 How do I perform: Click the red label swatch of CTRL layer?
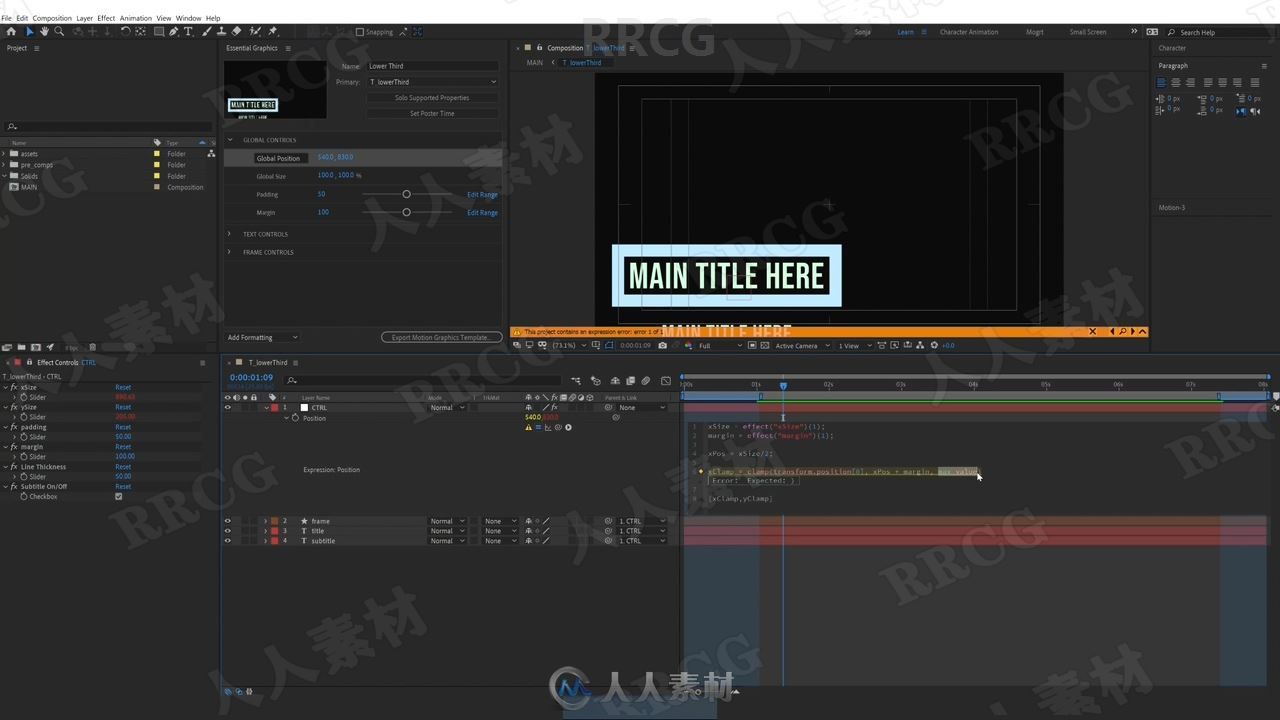pos(273,408)
